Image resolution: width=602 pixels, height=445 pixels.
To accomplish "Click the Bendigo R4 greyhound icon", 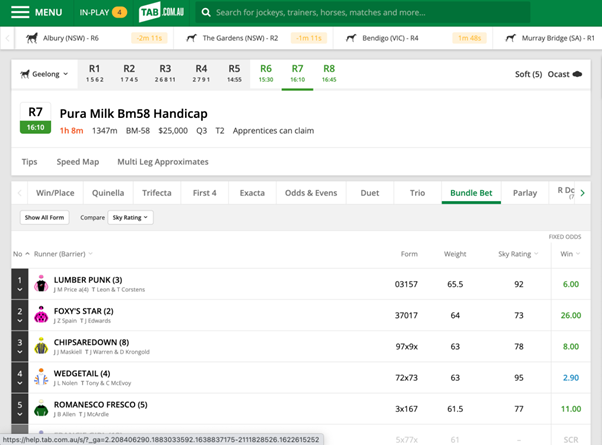I will pos(351,38).
